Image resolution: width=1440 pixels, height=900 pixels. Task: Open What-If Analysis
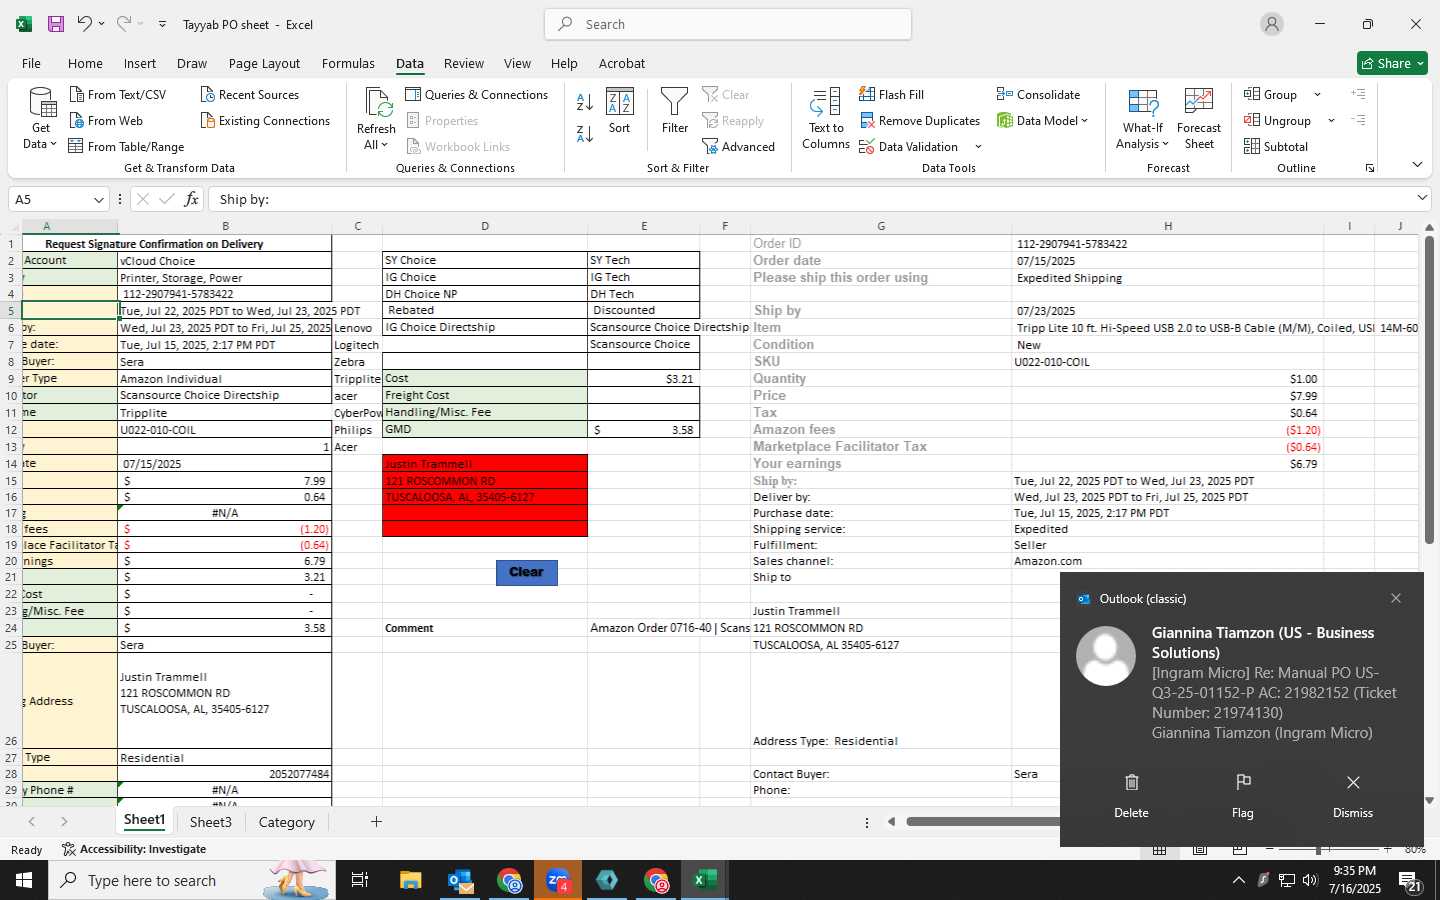(x=1143, y=118)
